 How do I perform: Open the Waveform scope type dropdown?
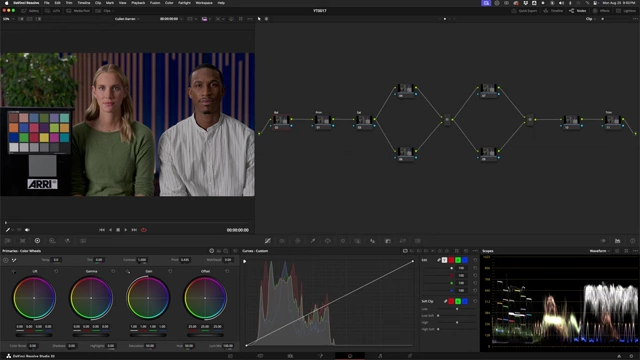[x=600, y=251]
